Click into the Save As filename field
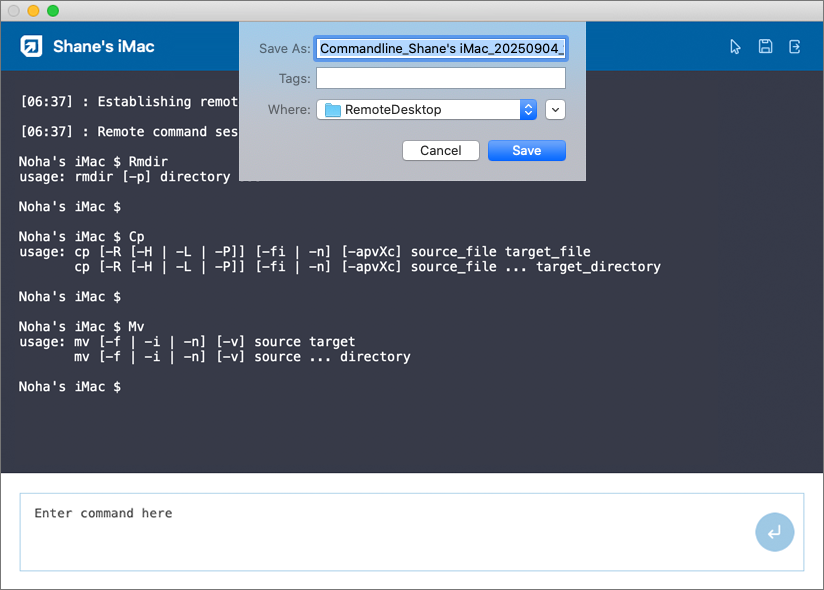824x590 pixels. coord(441,48)
